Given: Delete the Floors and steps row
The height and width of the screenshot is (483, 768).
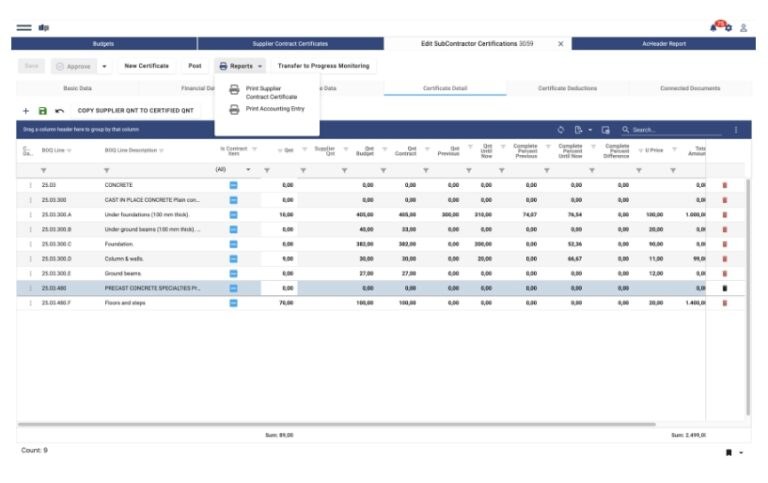Looking at the screenshot, I should click(725, 303).
